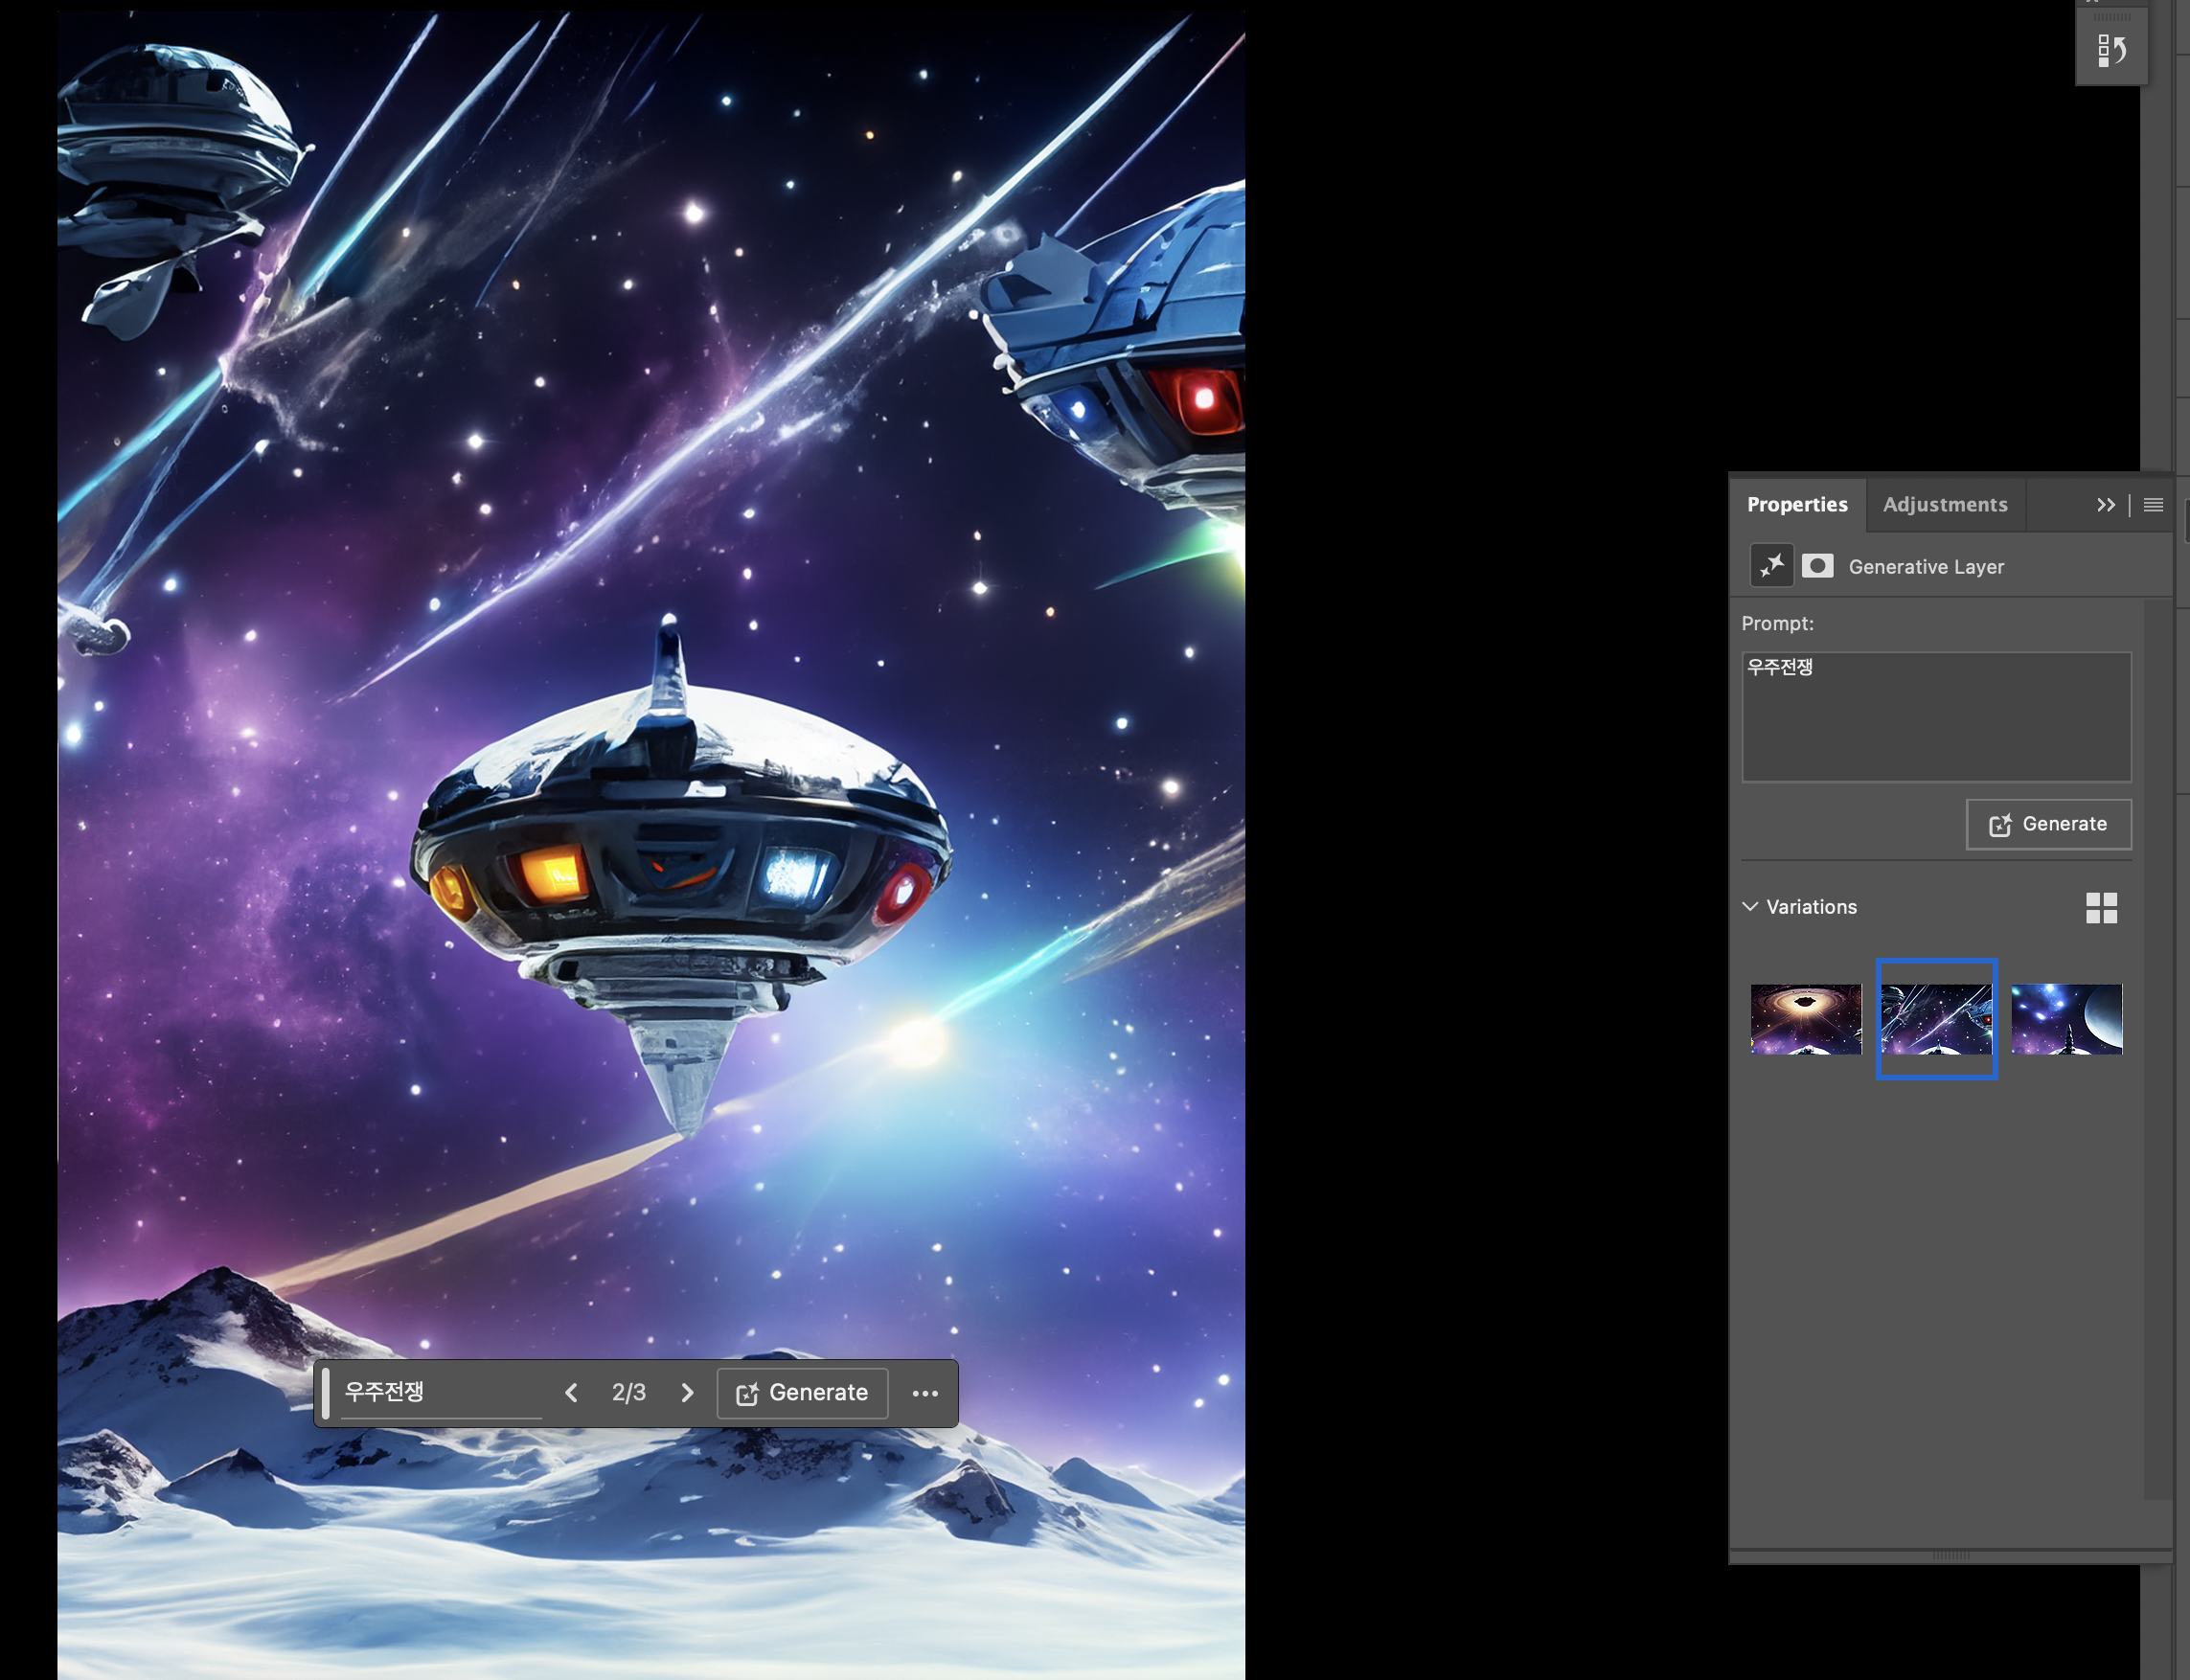Viewport: 2190px width, 1680px height.
Task: Click the Prompt text box in Properties
Action: pos(1936,718)
